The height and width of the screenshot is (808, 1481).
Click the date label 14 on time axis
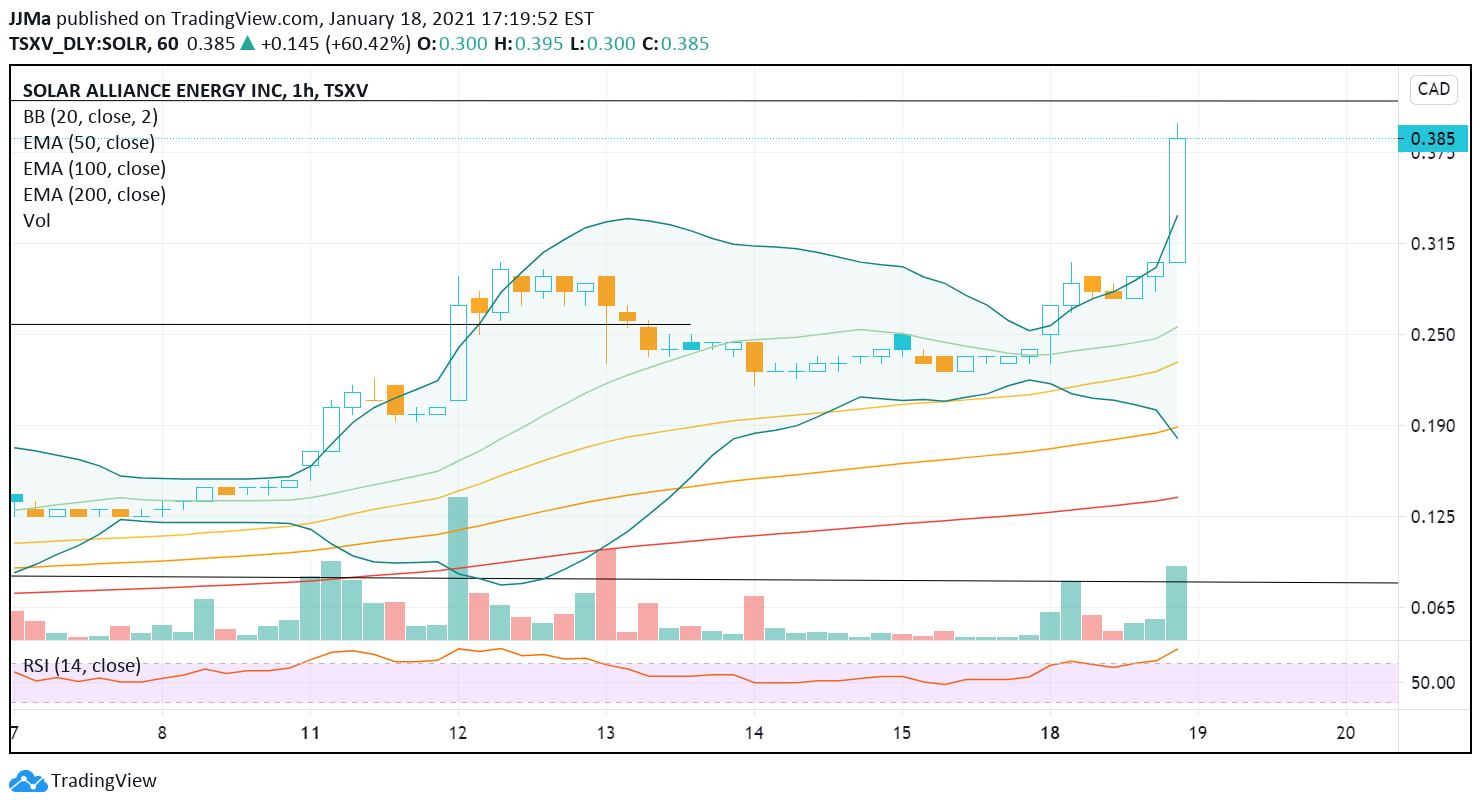click(754, 732)
